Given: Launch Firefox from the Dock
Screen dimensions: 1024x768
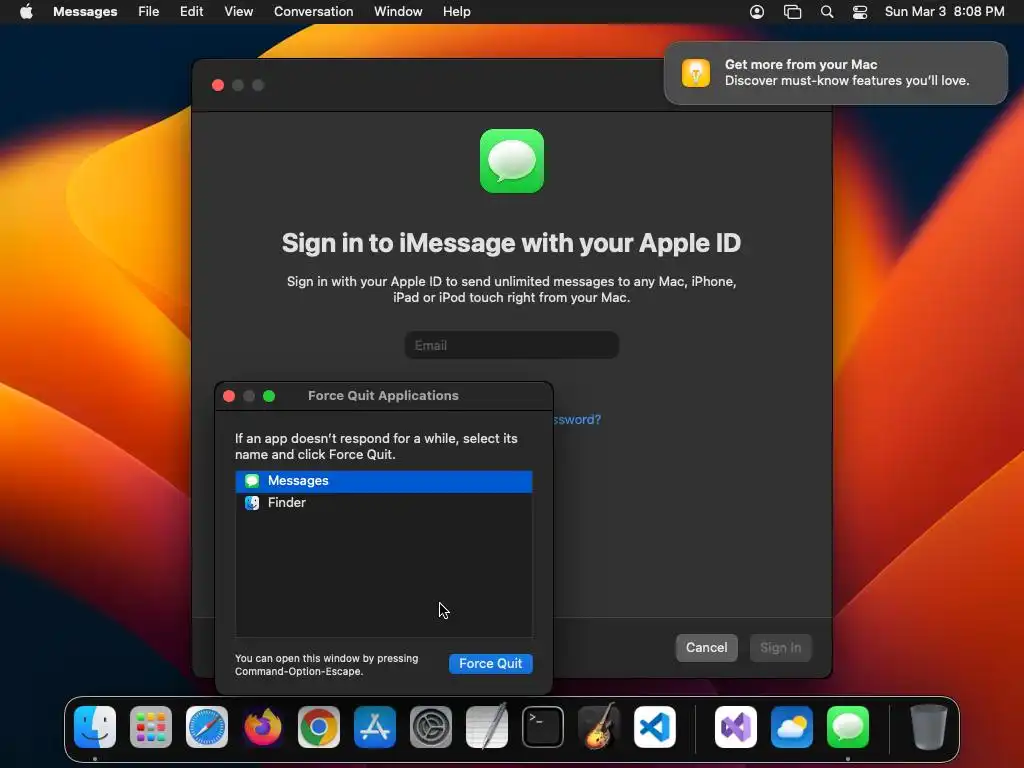Looking at the screenshot, I should (x=263, y=727).
